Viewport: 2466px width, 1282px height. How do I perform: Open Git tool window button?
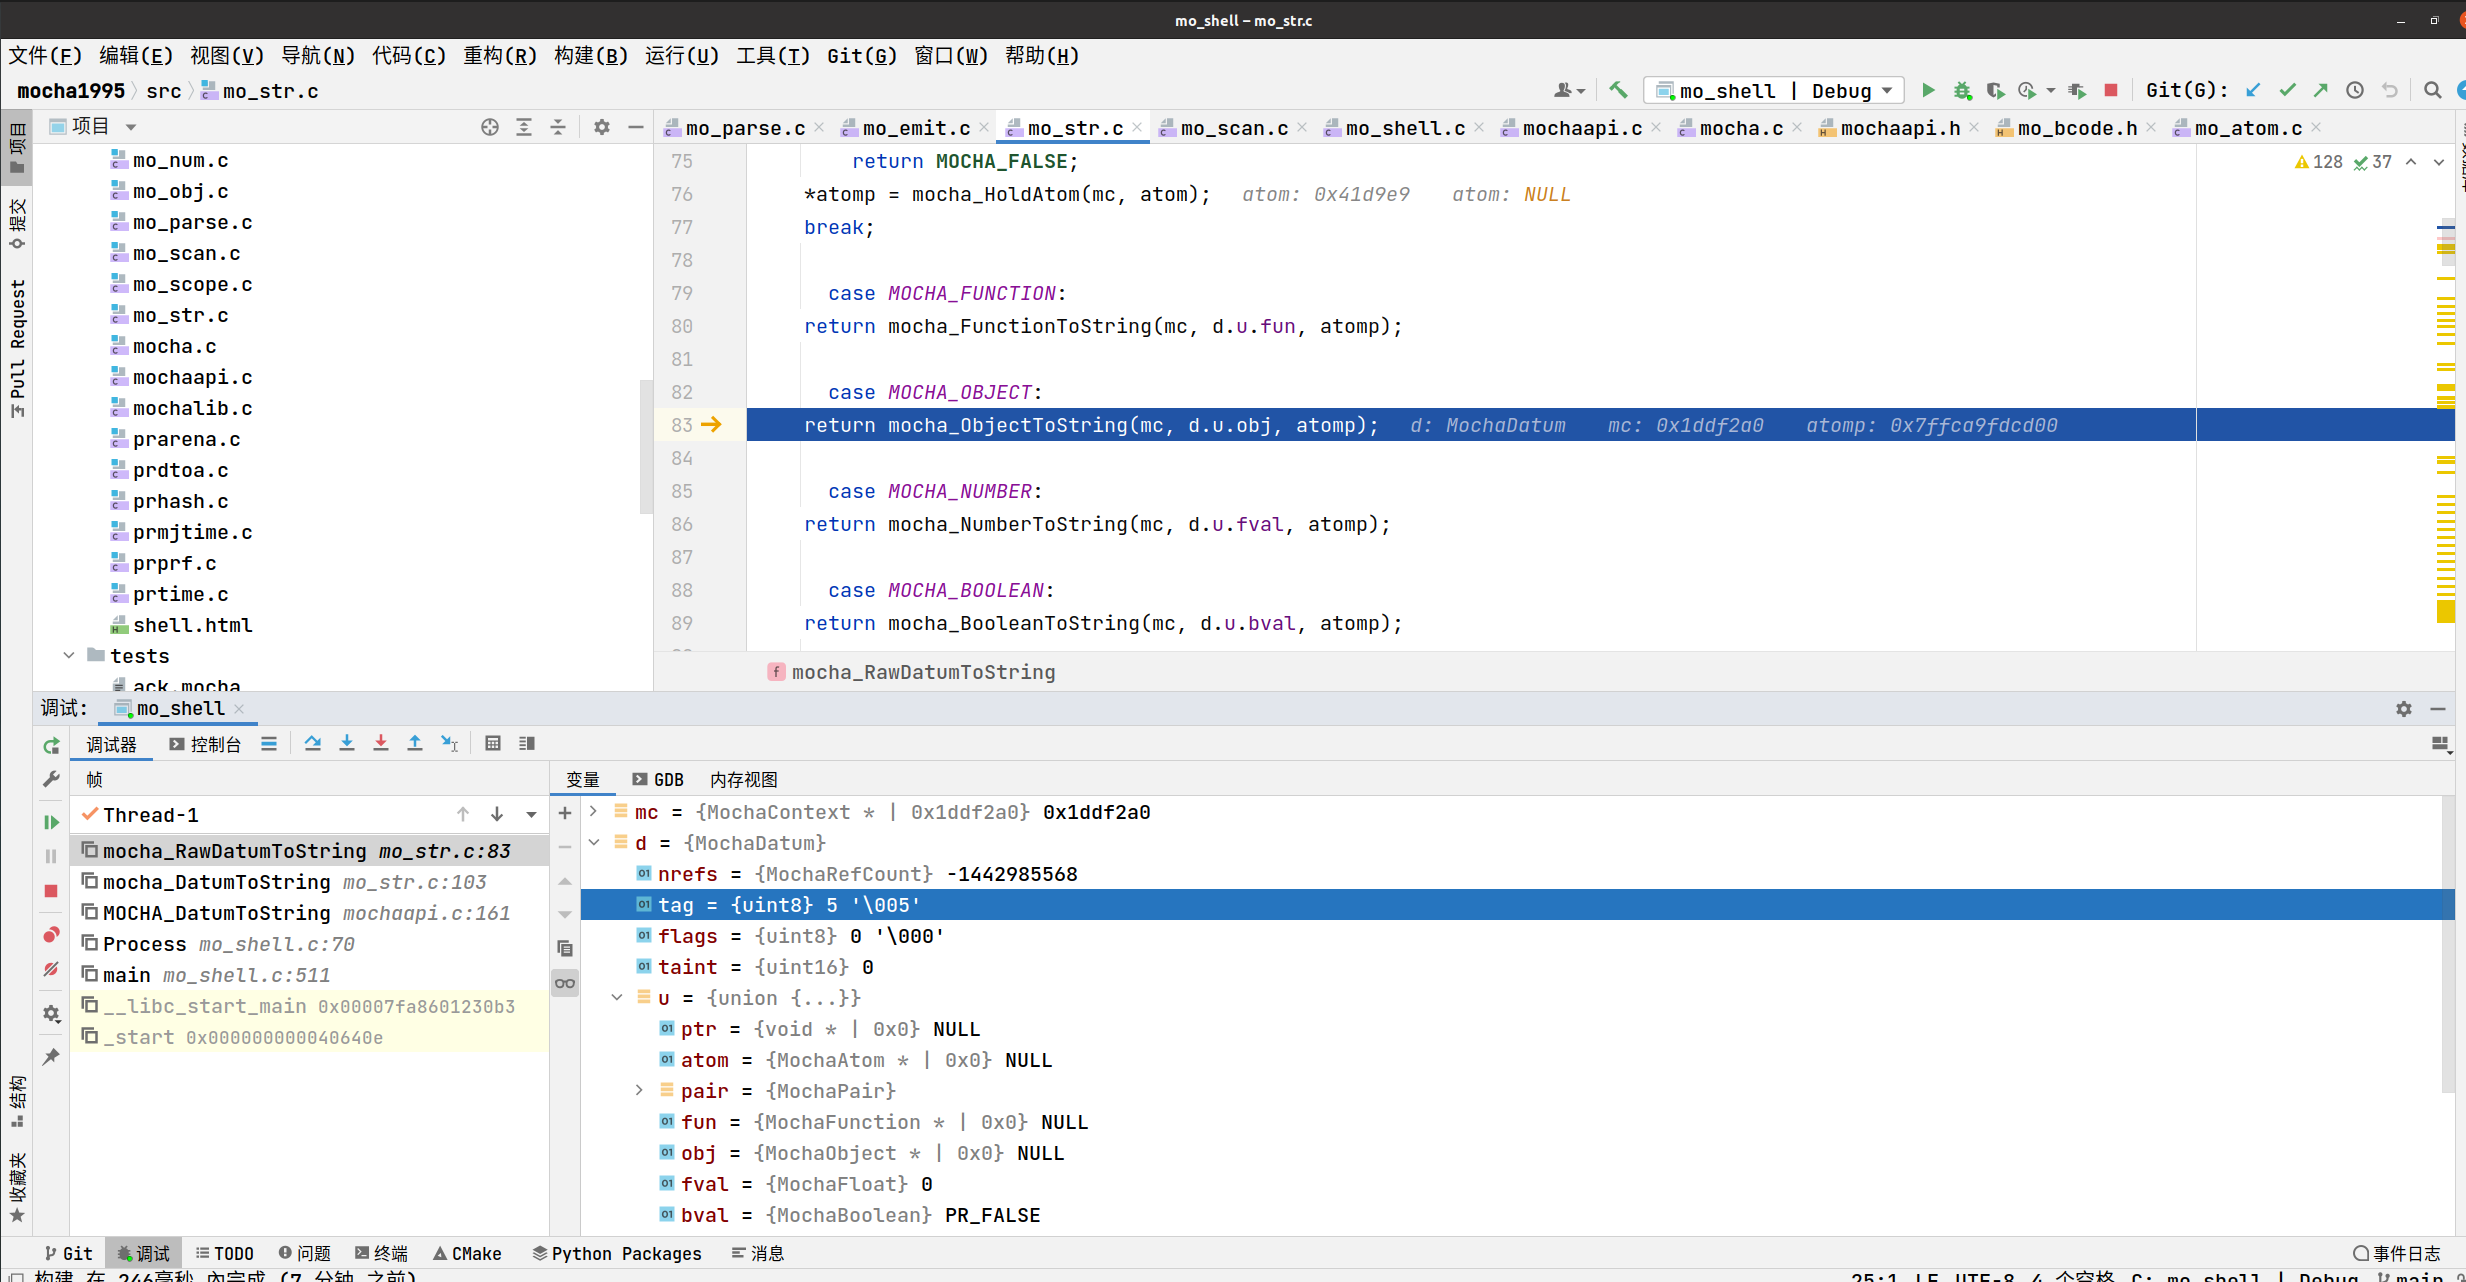click(68, 1253)
